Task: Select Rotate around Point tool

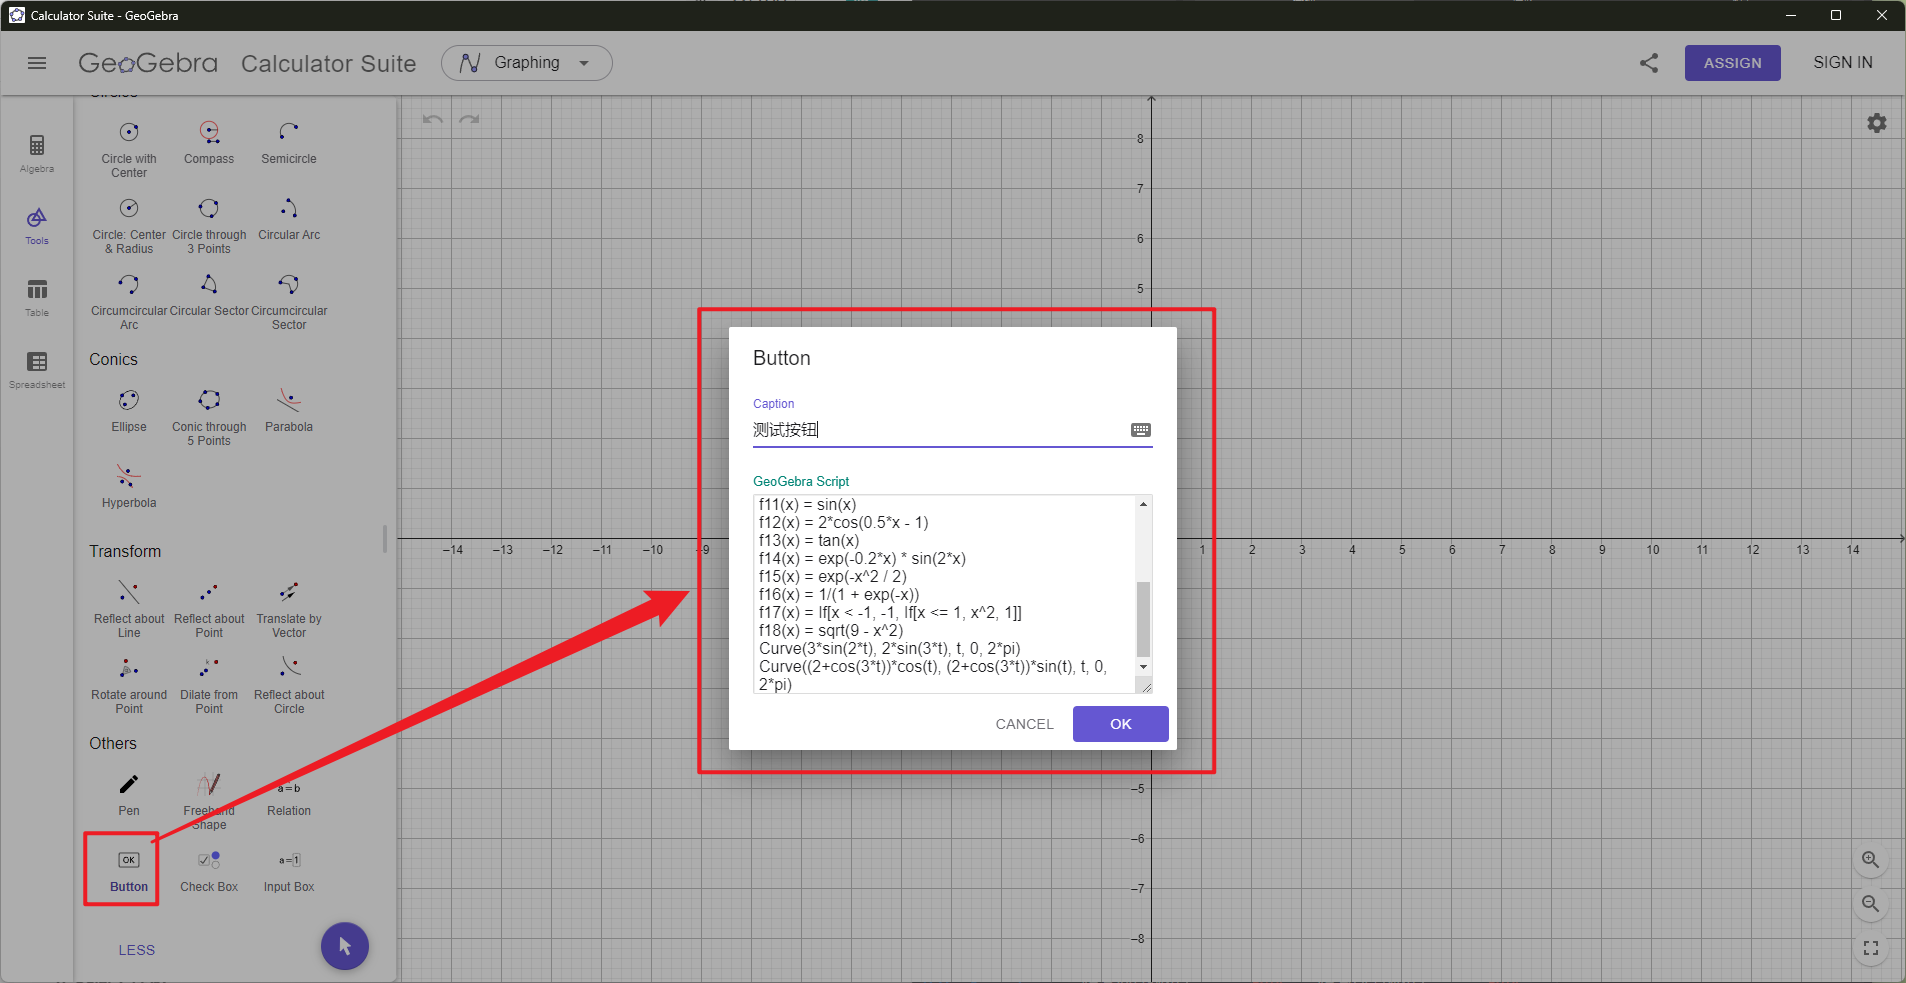Action: 129,685
